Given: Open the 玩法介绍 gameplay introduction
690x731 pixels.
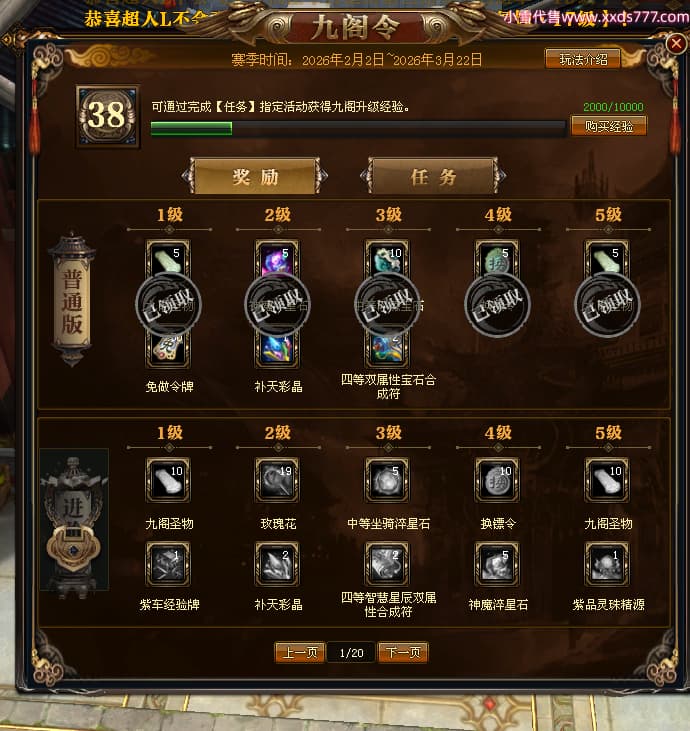Looking at the screenshot, I should point(583,59).
